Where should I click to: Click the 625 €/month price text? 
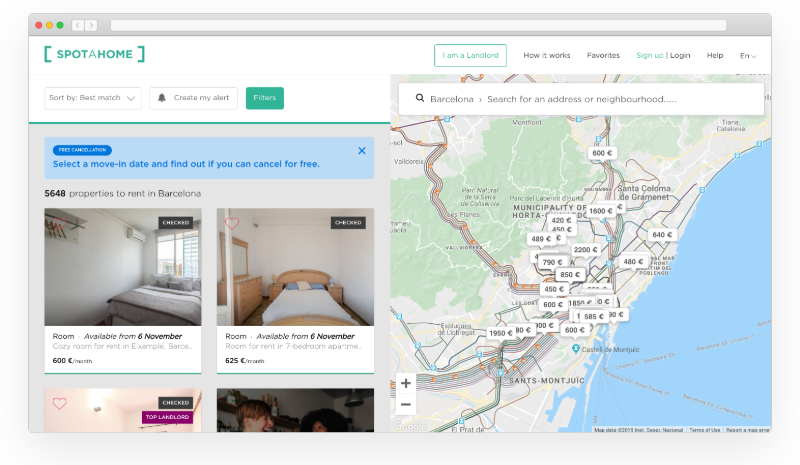(x=245, y=360)
